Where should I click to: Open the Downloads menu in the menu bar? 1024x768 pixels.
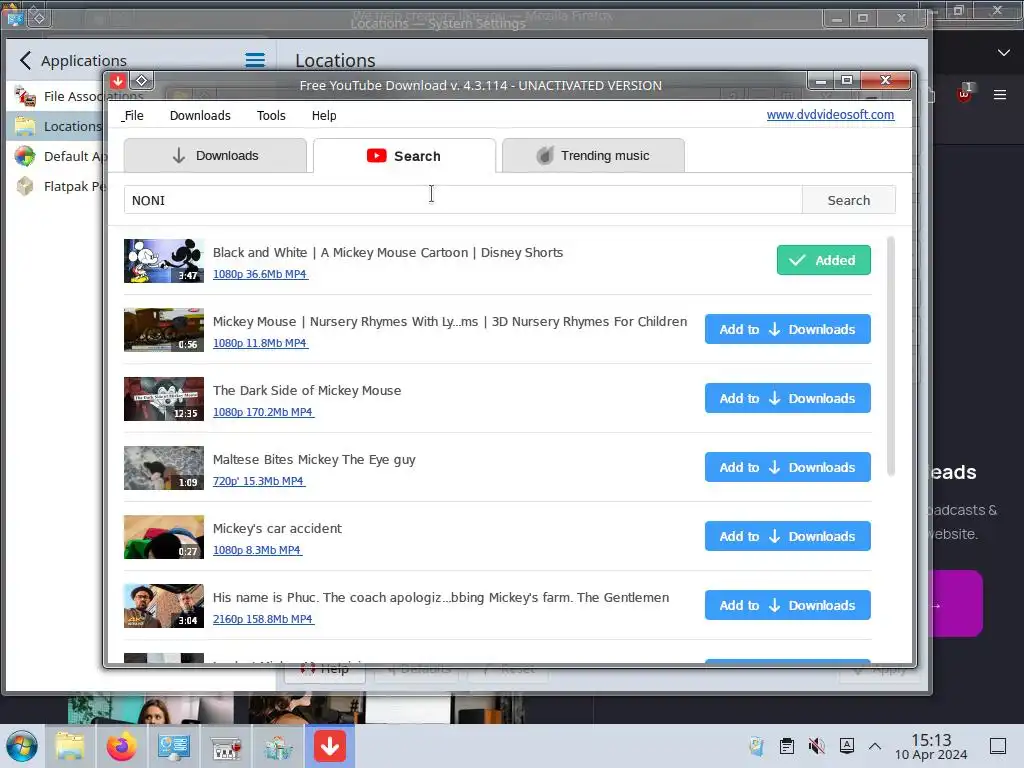tap(200, 116)
